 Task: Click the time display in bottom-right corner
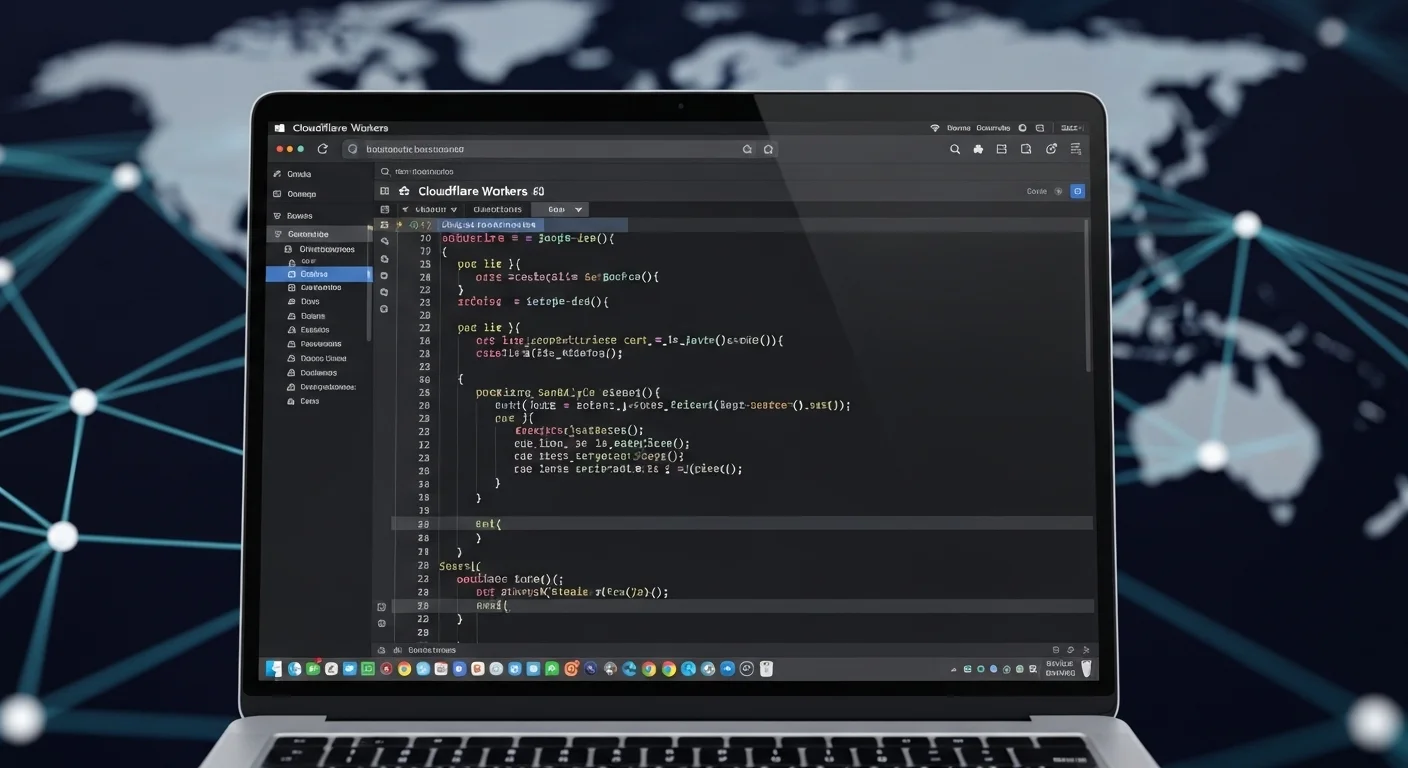tap(1059, 668)
